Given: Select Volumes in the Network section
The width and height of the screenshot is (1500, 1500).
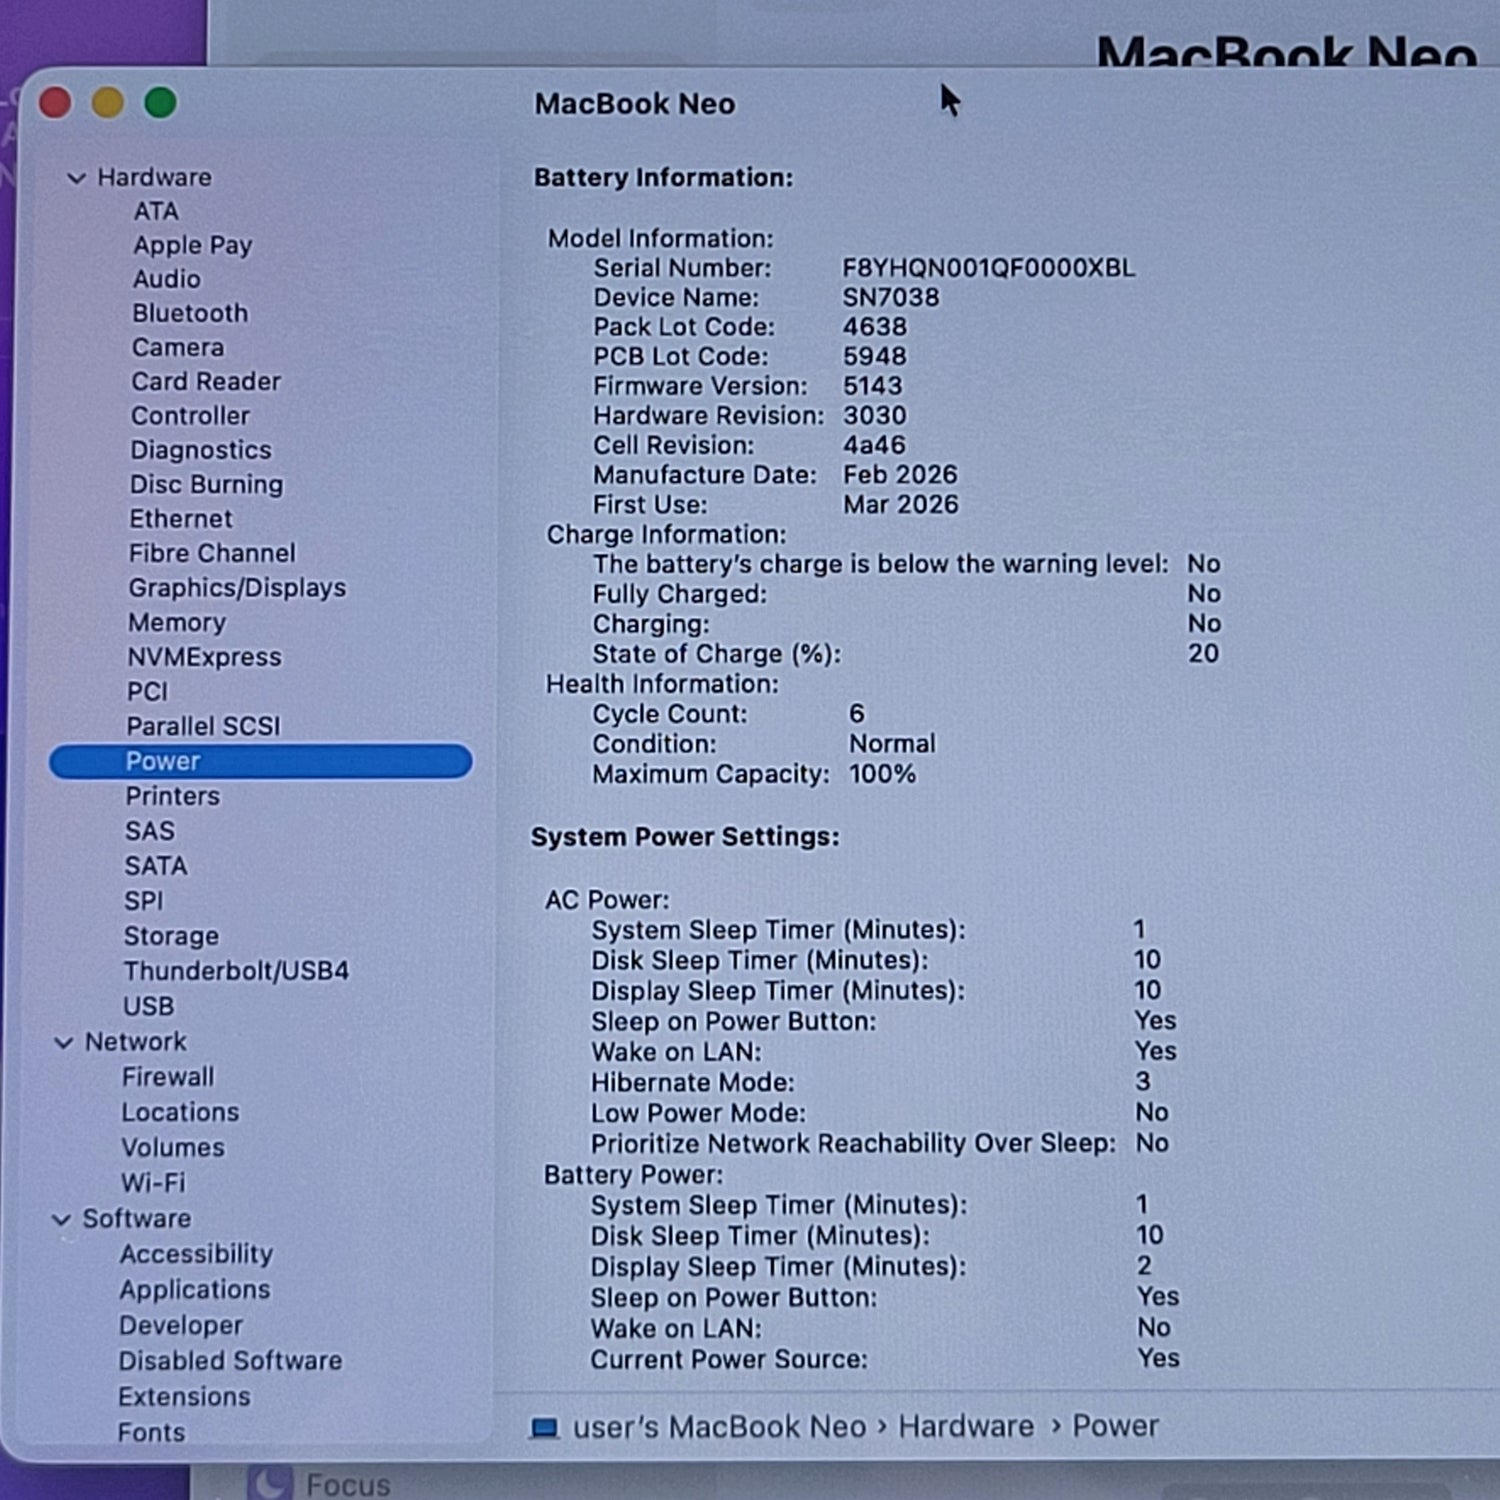Looking at the screenshot, I should pos(173,1148).
